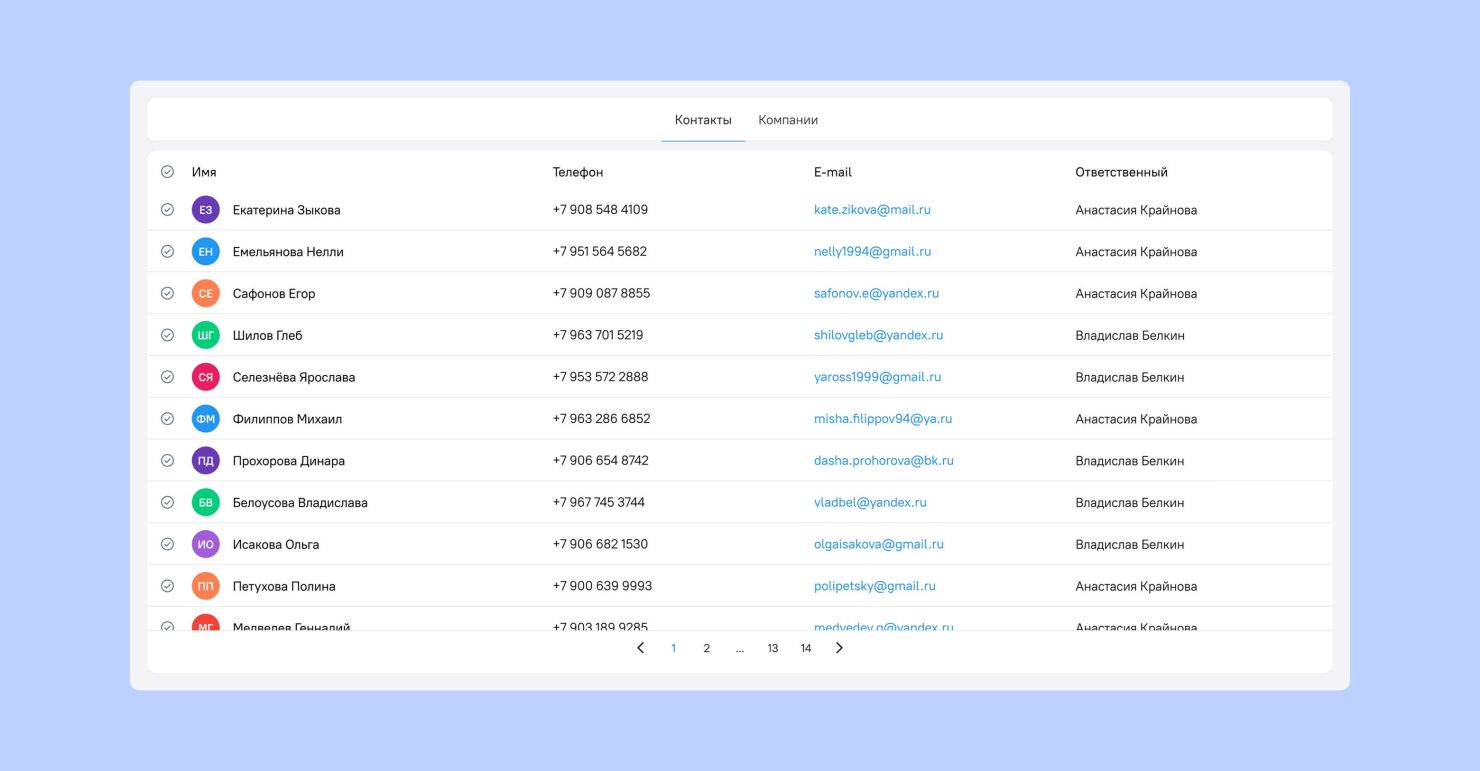Image resolution: width=1480 pixels, height=771 pixels.
Task: Check the Исакова Ольга row checkbox
Action: (x=167, y=545)
